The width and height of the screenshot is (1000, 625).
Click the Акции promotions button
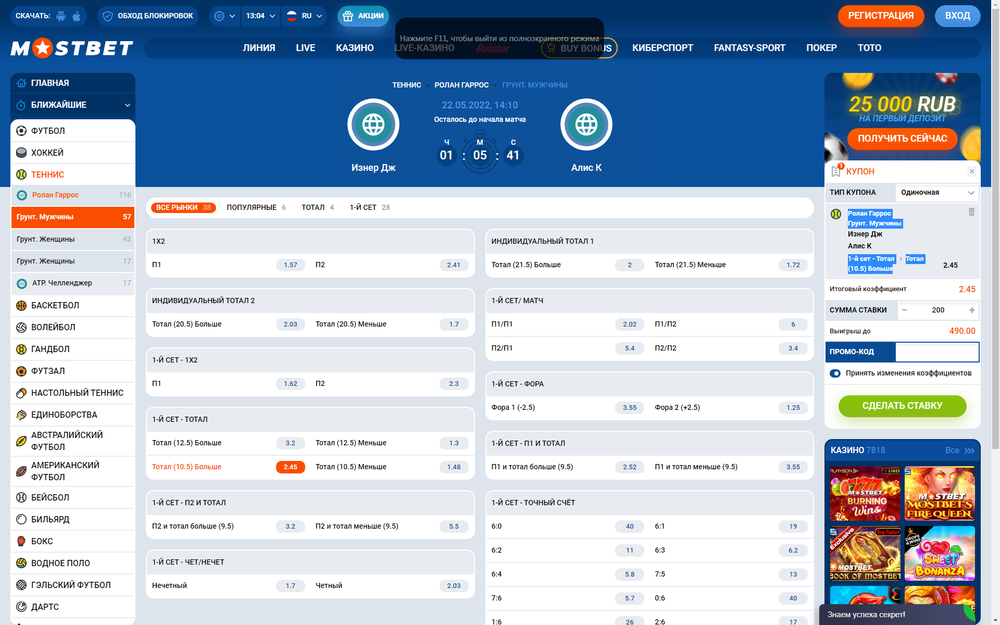(363, 16)
